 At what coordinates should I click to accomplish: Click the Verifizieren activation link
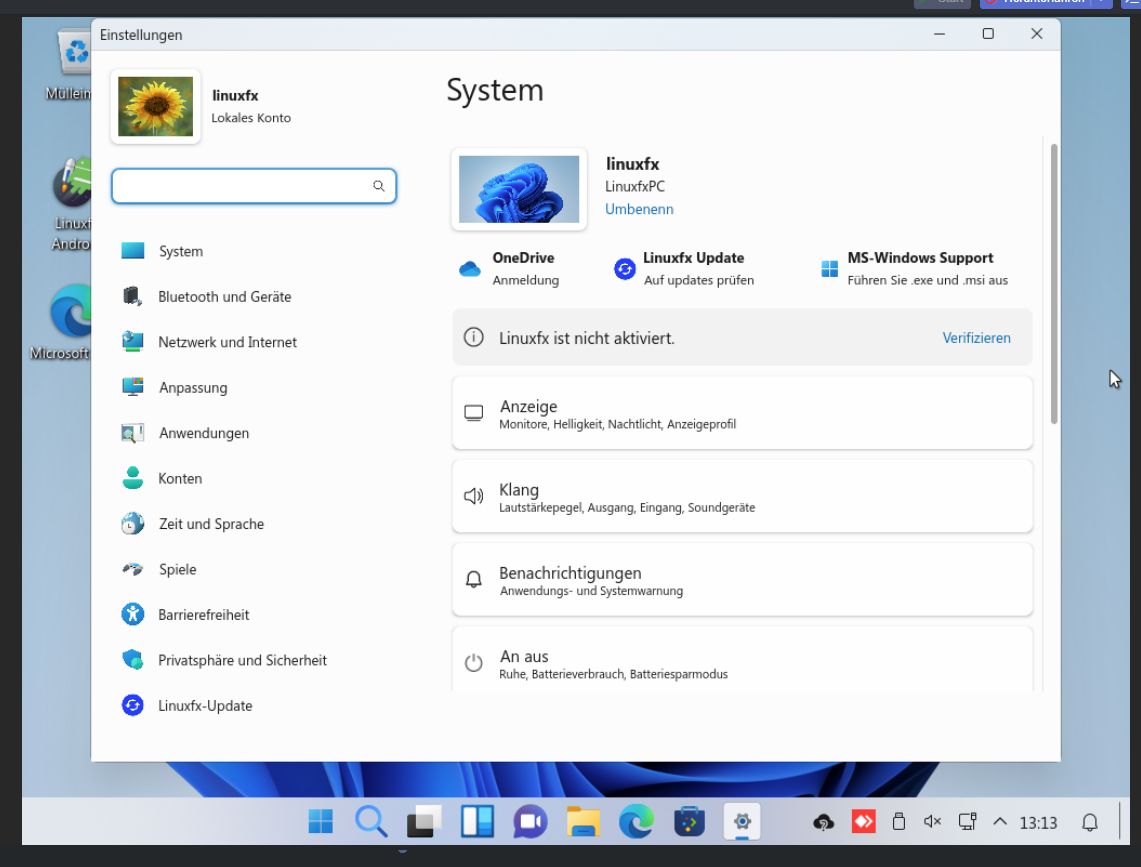(x=976, y=338)
